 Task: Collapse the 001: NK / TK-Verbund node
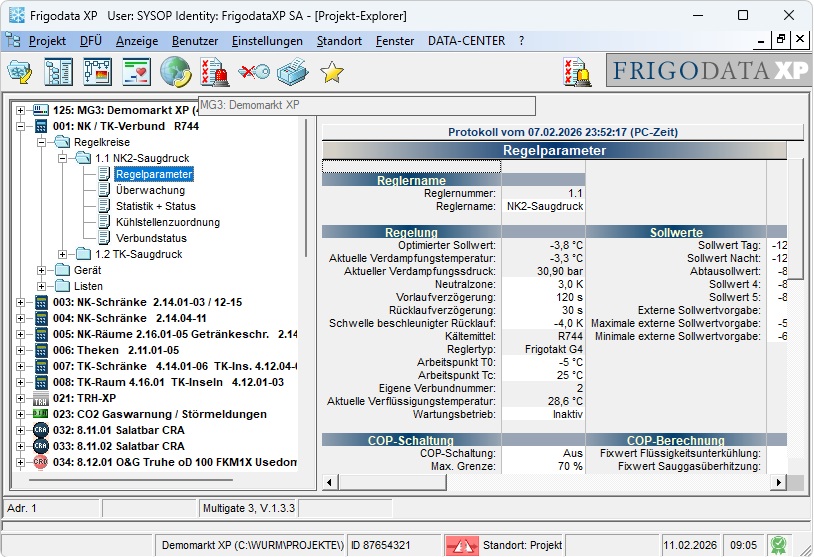(x=20, y=126)
